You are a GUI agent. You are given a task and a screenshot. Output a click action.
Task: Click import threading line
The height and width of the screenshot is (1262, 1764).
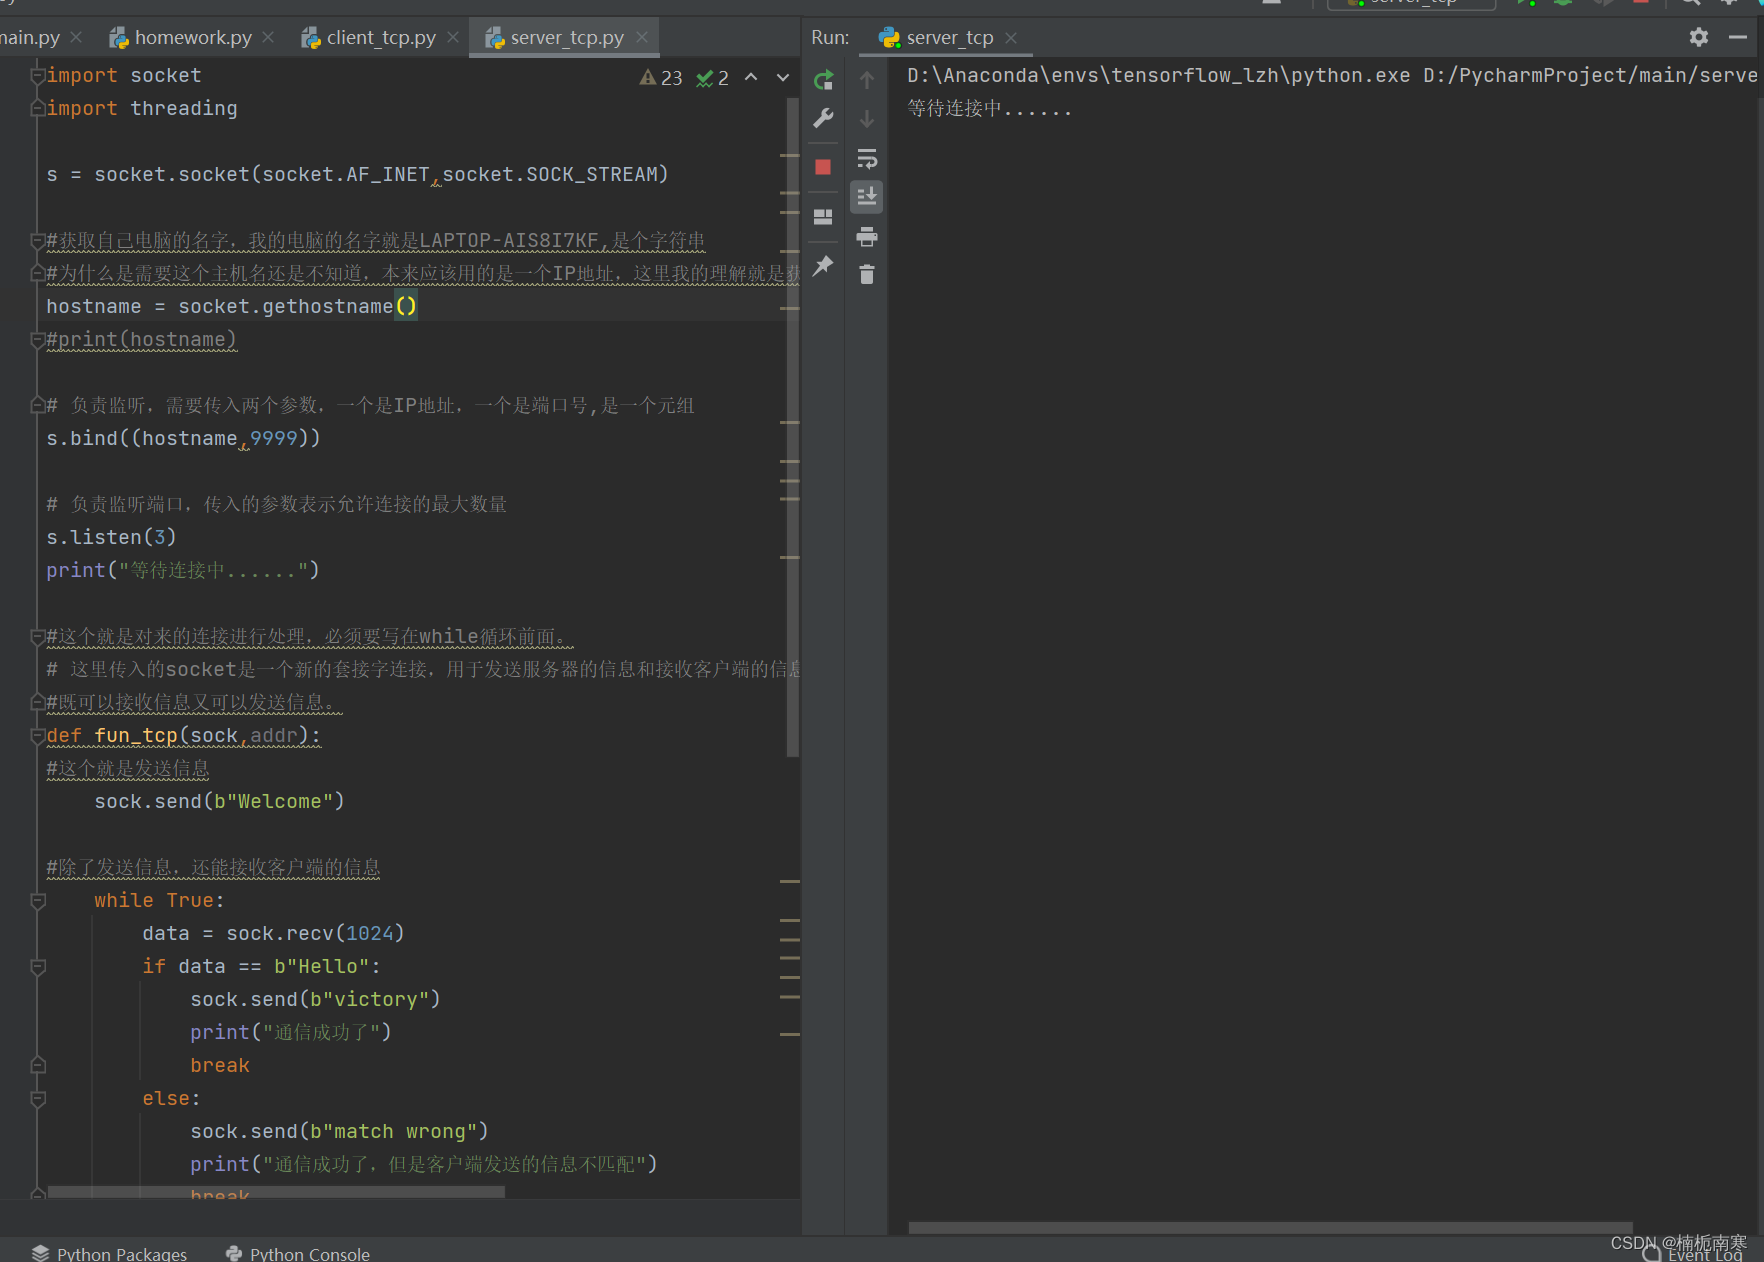point(141,108)
